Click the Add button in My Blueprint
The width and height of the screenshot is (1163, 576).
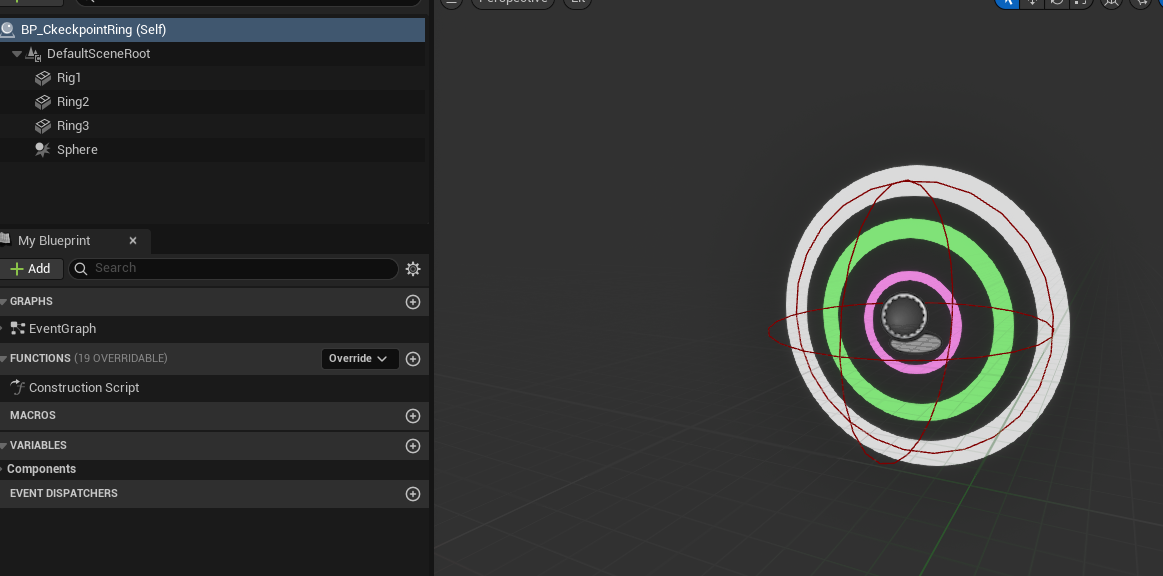(x=30, y=269)
